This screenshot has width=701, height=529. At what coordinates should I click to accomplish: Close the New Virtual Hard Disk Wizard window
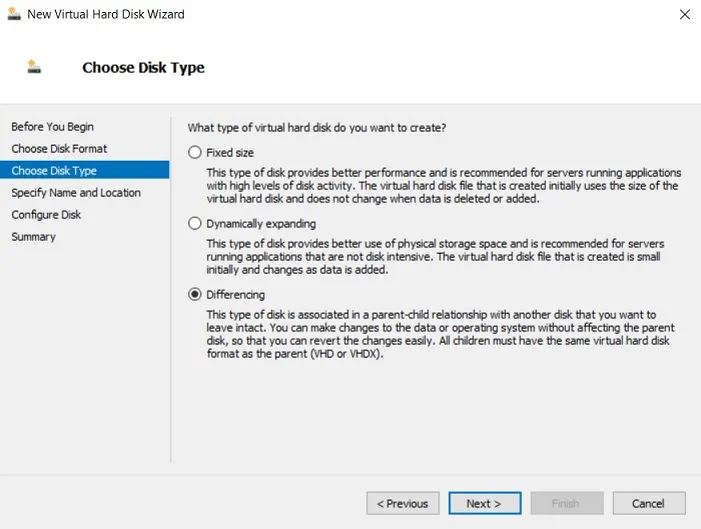(684, 15)
